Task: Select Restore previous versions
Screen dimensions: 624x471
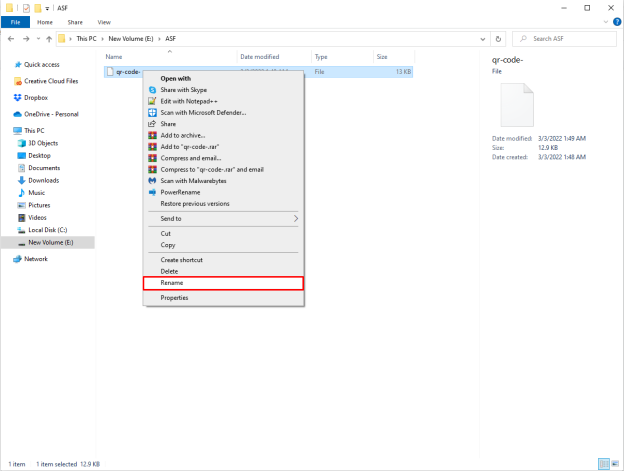Action: click(223, 204)
